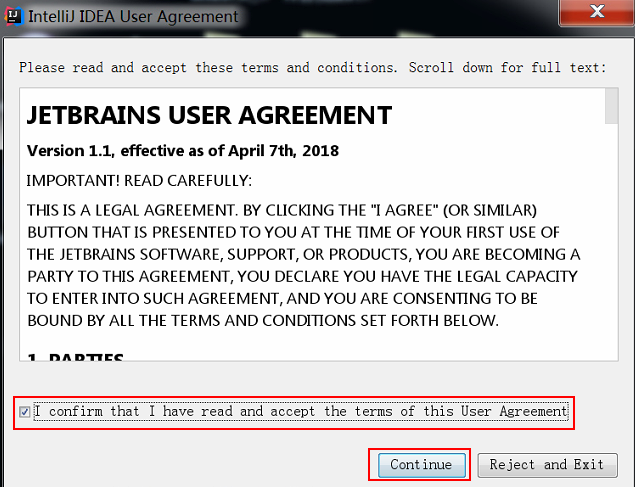
Task: Click the IMPORTANT! READ CAREFULLY line
Action: (x=139, y=181)
